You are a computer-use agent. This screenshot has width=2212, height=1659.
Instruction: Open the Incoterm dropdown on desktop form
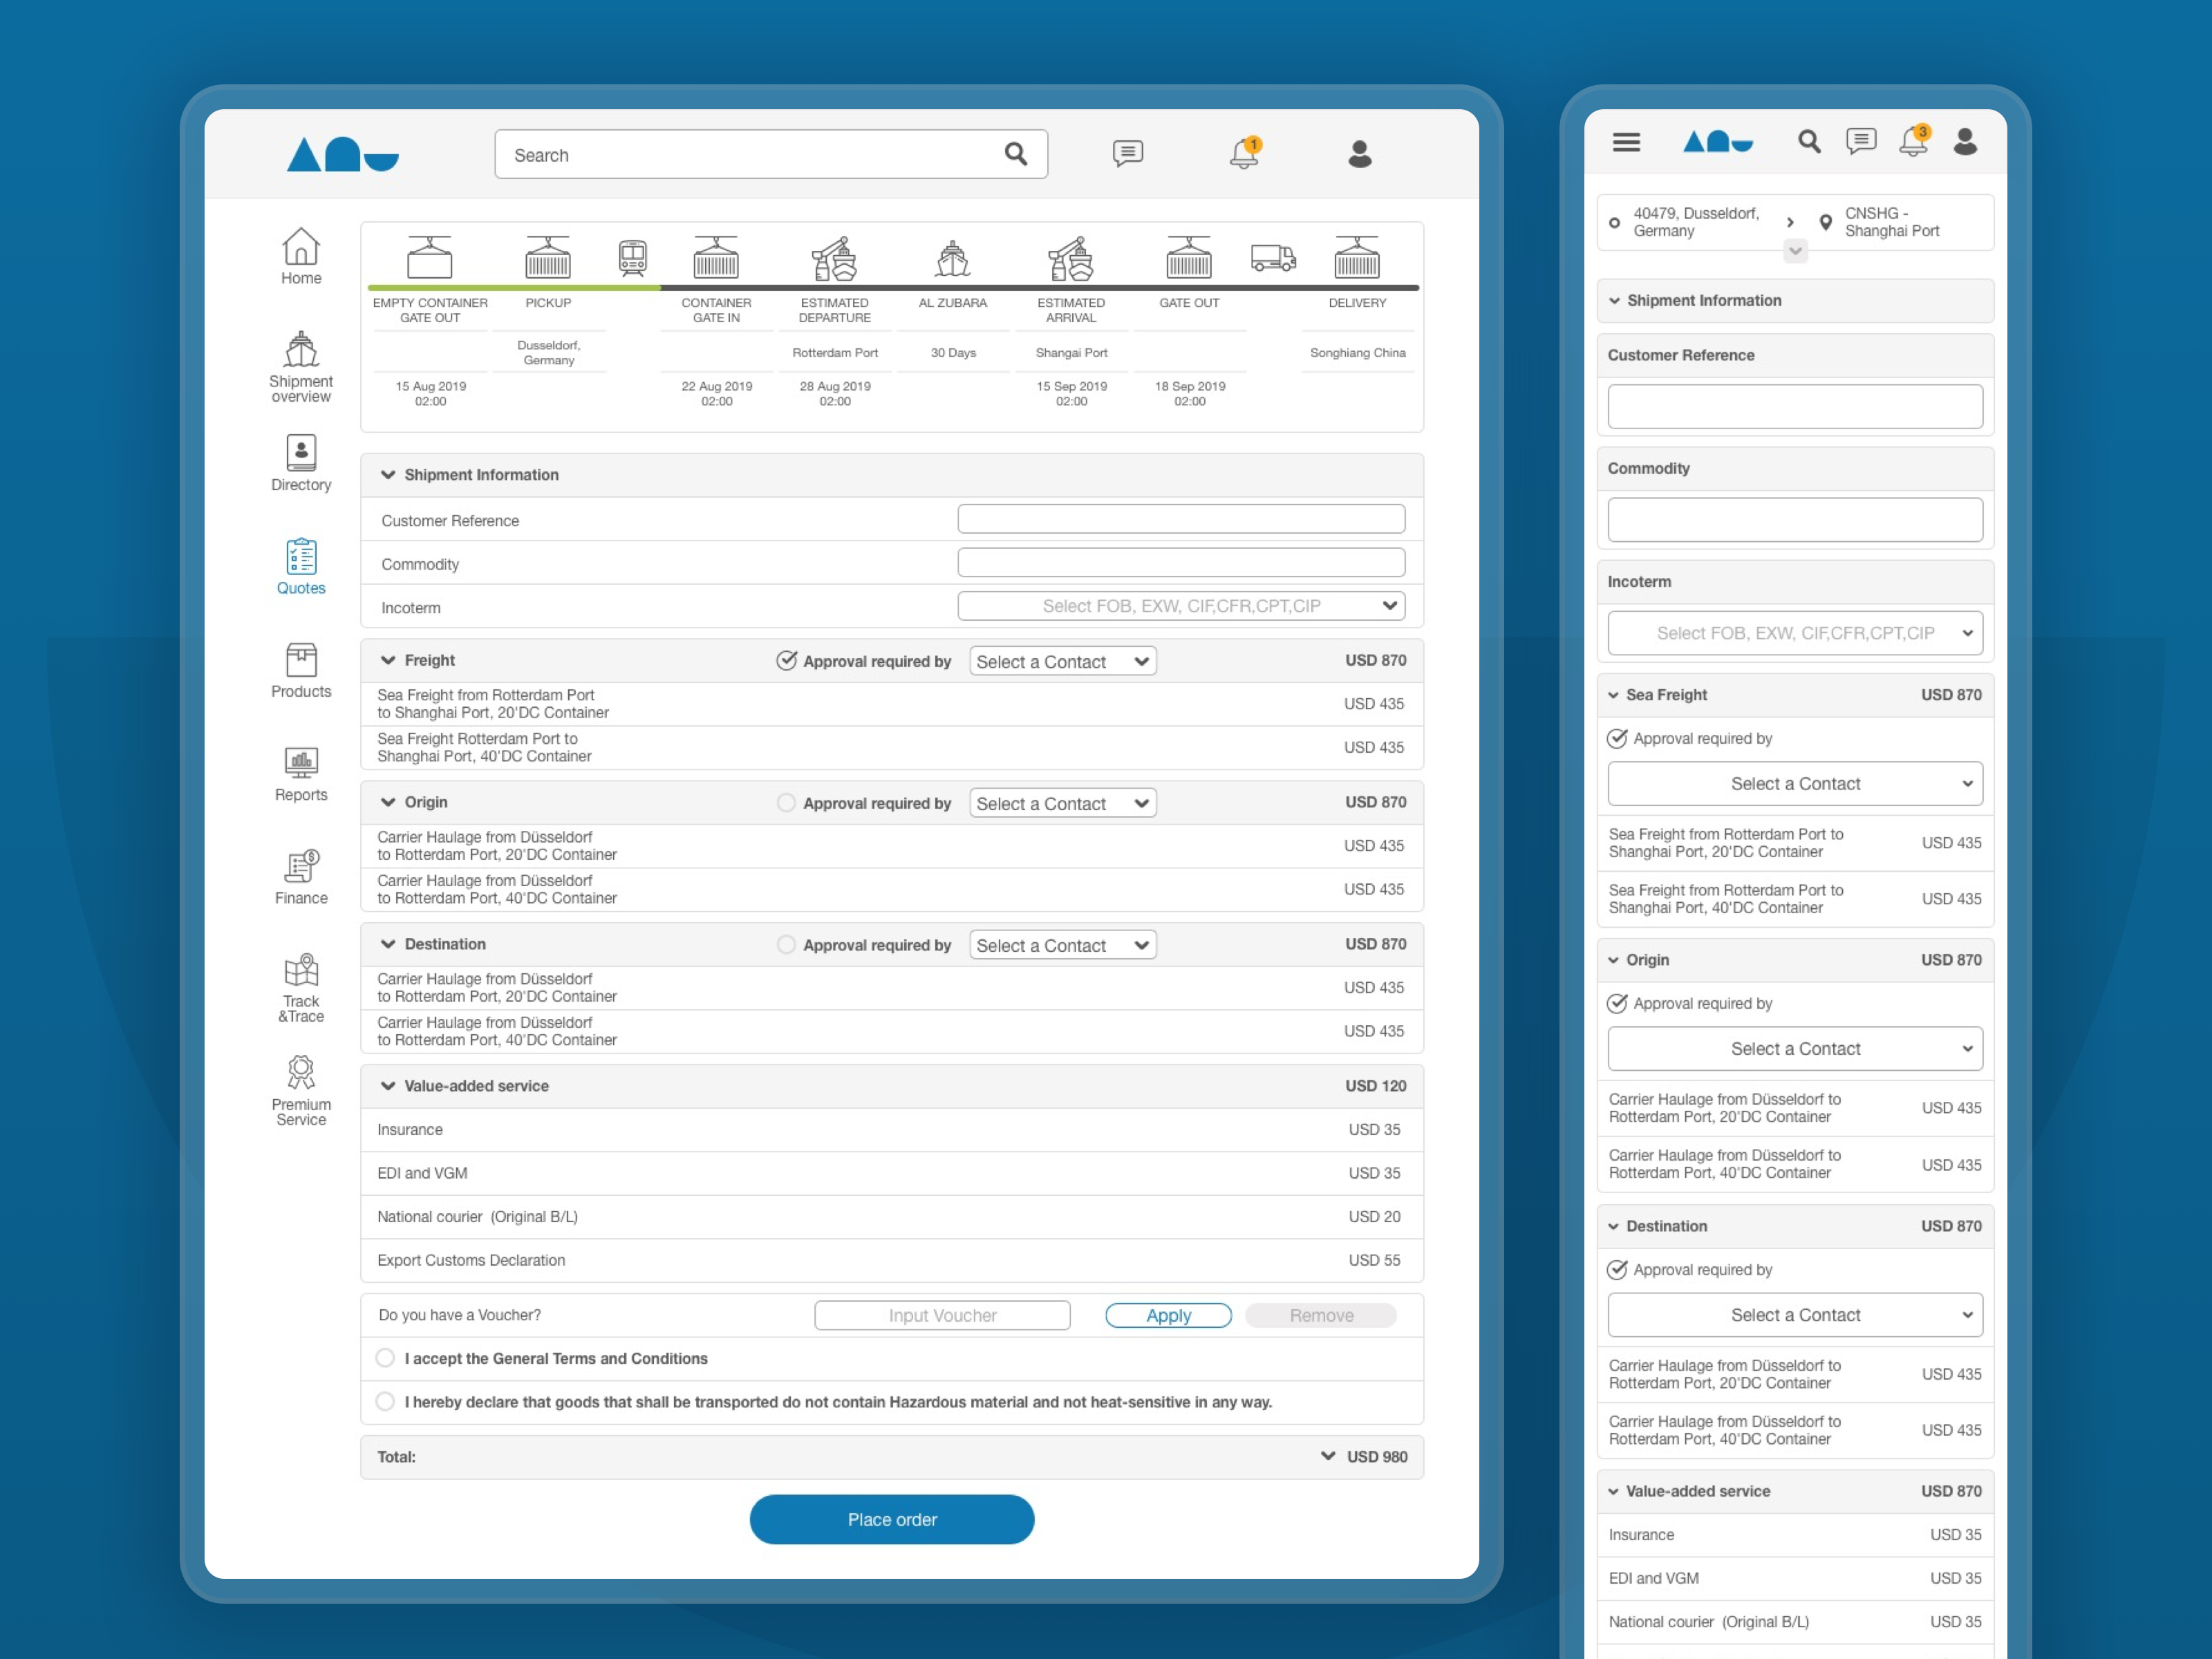click(1181, 605)
